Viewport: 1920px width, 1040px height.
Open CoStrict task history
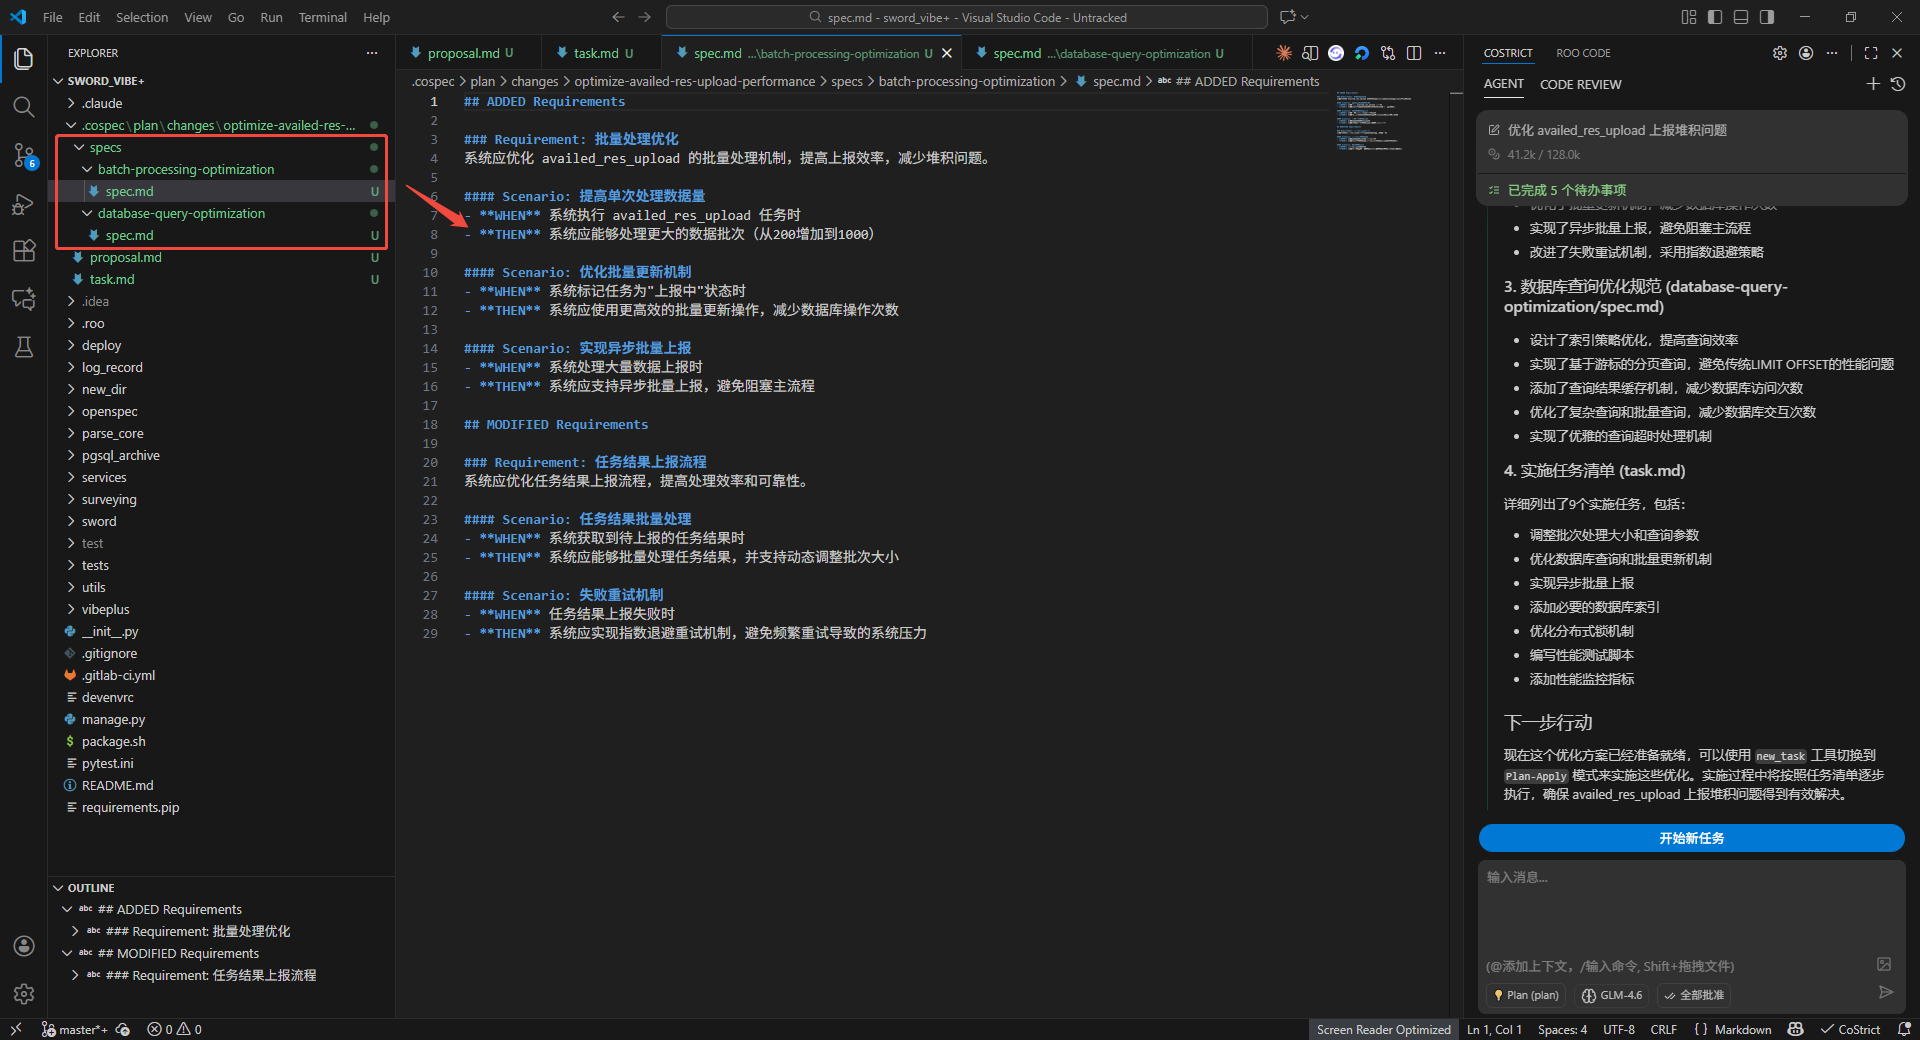pos(1897,84)
